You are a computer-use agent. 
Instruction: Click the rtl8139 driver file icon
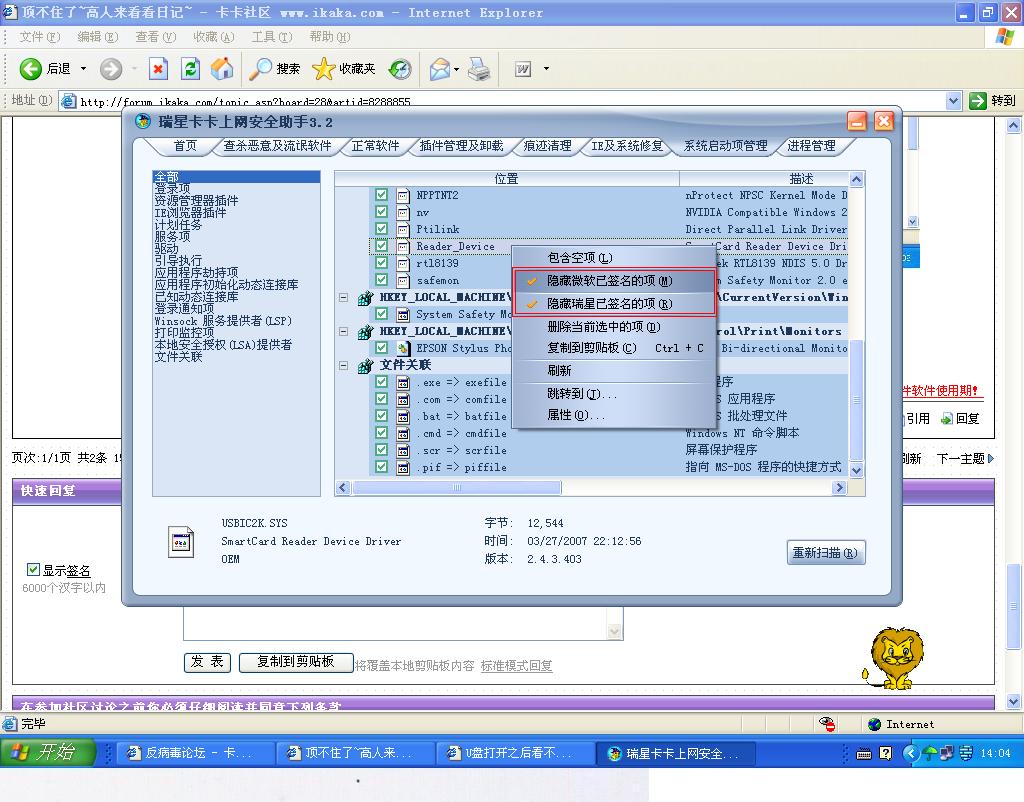pyautogui.click(x=404, y=263)
